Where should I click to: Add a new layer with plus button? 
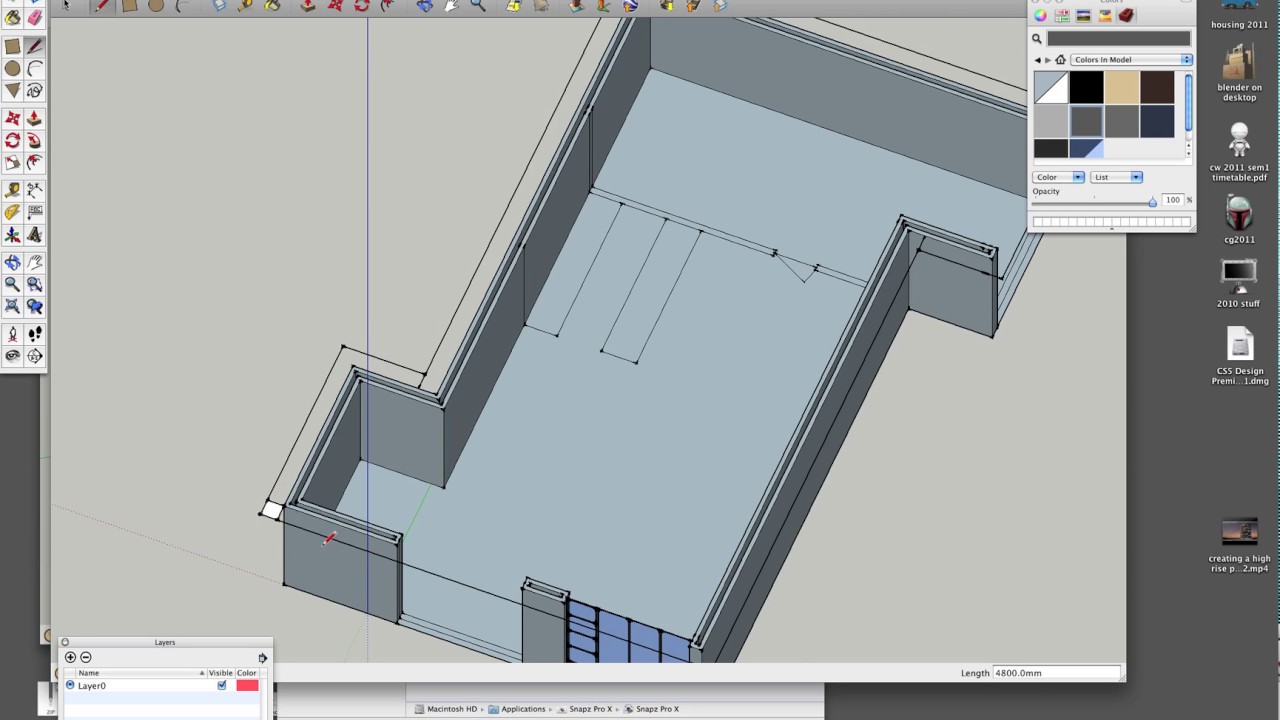(x=70, y=657)
